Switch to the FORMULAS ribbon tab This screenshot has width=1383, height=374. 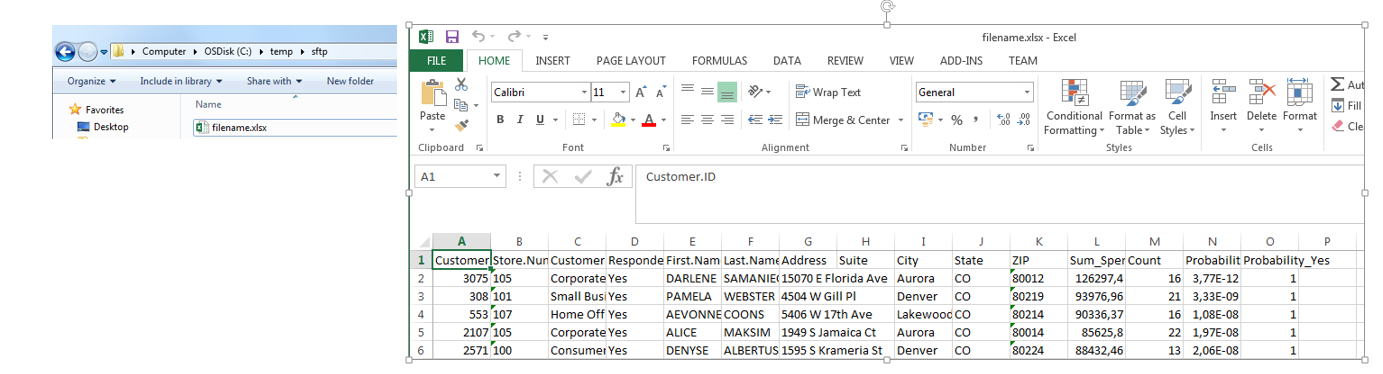point(719,61)
